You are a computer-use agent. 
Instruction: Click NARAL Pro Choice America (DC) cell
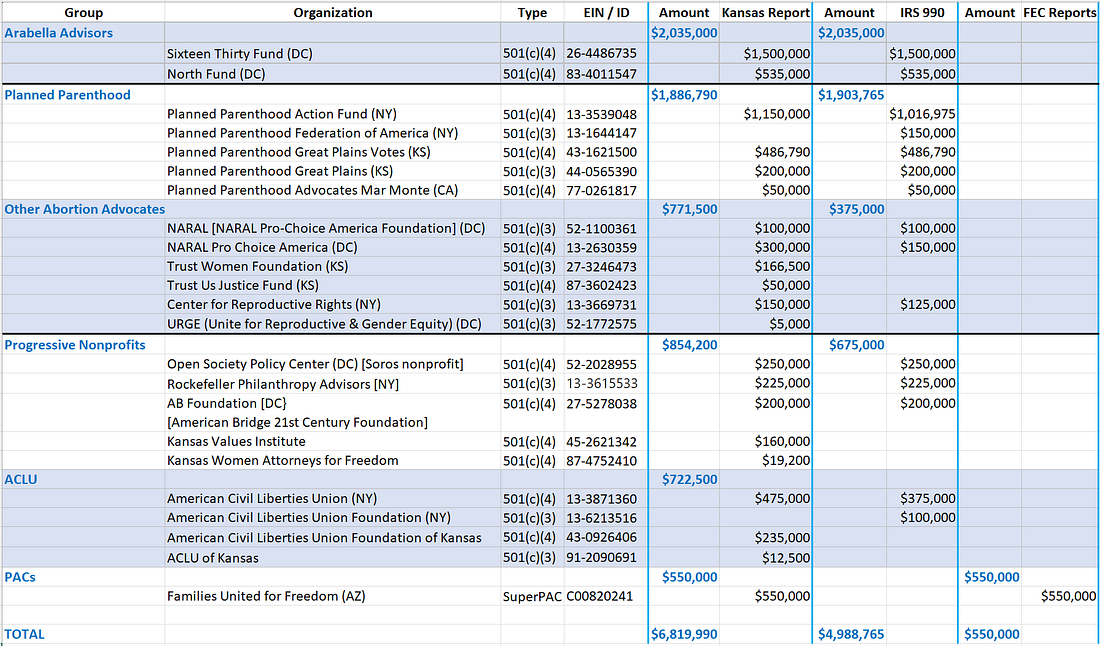coord(333,247)
